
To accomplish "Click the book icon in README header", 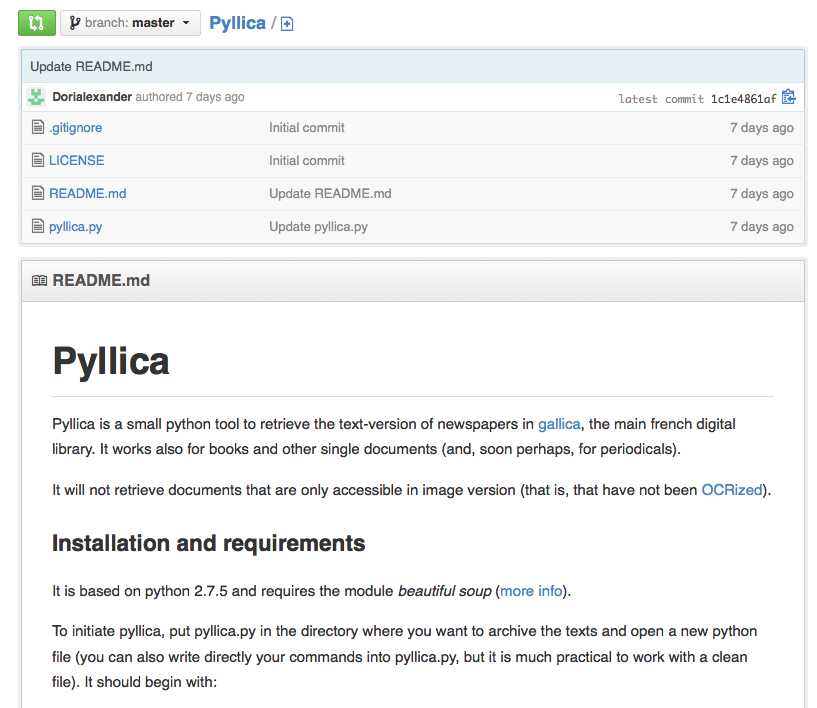I will 40,281.
